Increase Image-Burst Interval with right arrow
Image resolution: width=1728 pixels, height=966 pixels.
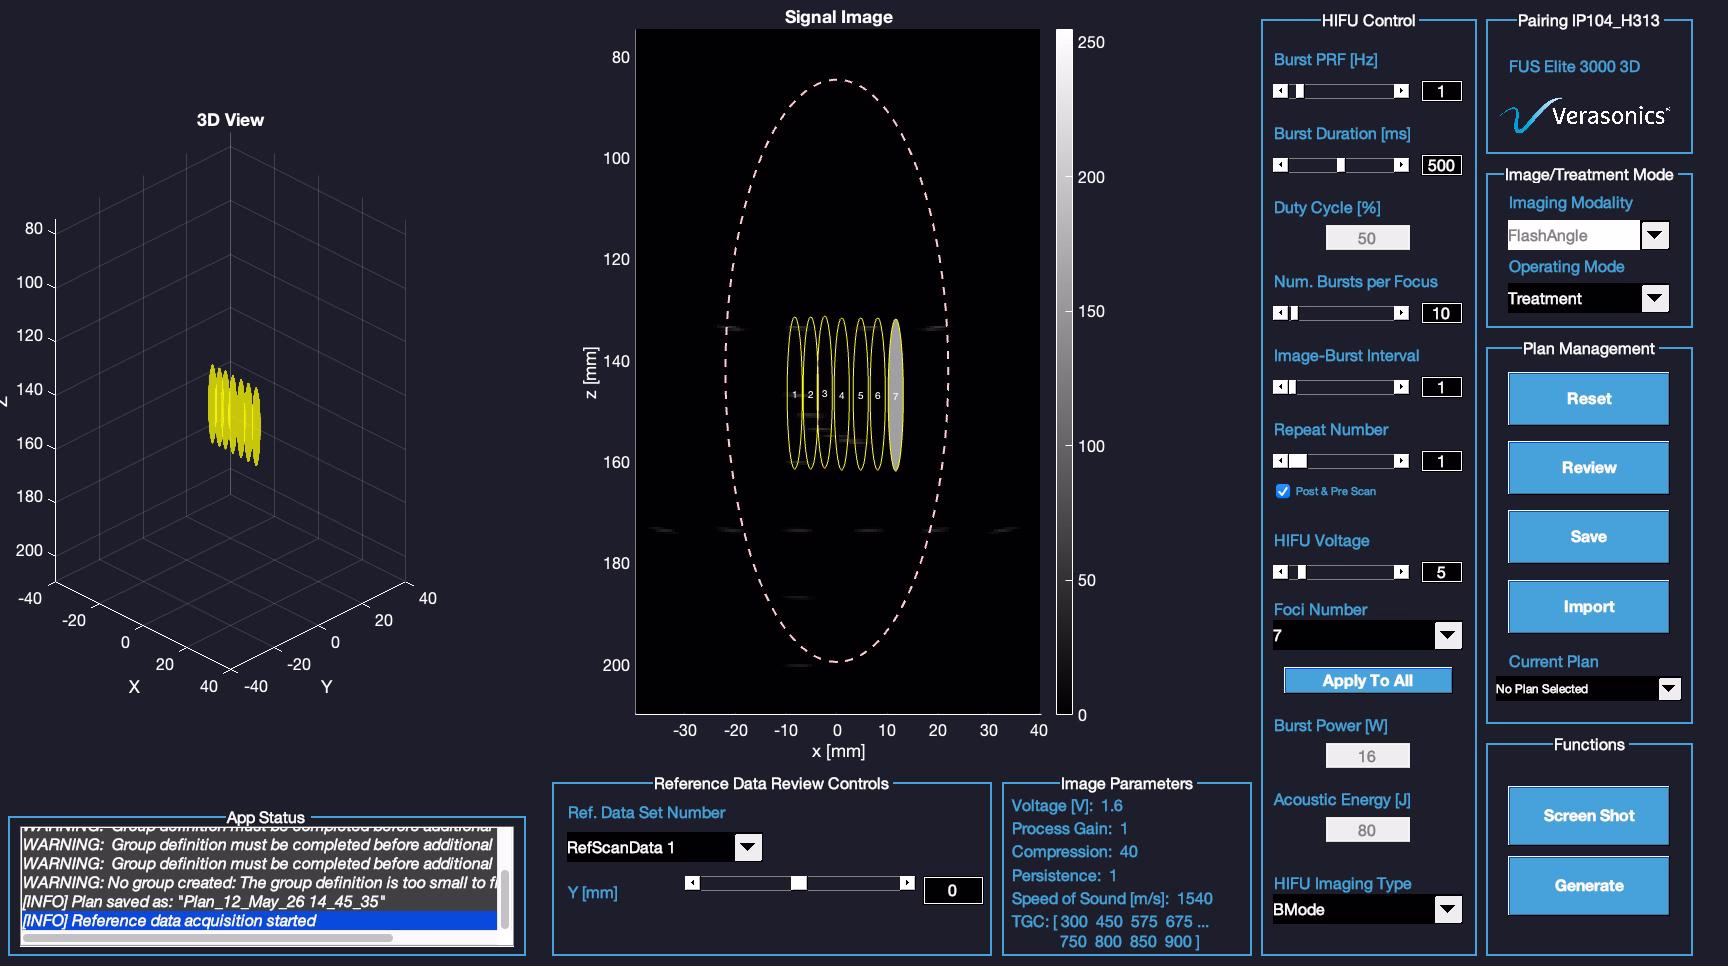[1401, 387]
